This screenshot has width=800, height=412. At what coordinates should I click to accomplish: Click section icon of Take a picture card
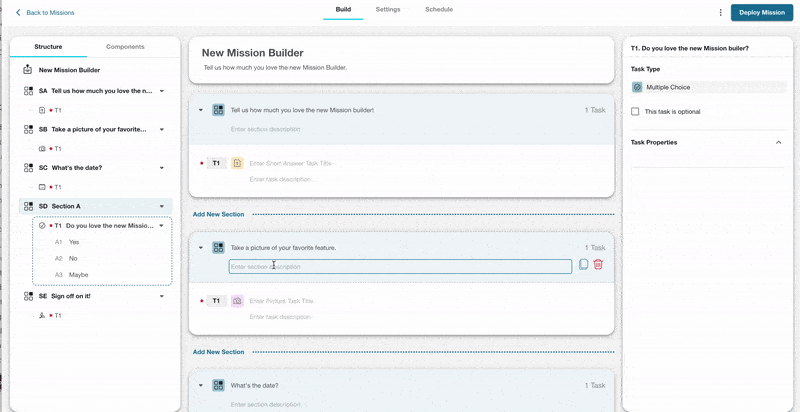(x=218, y=248)
